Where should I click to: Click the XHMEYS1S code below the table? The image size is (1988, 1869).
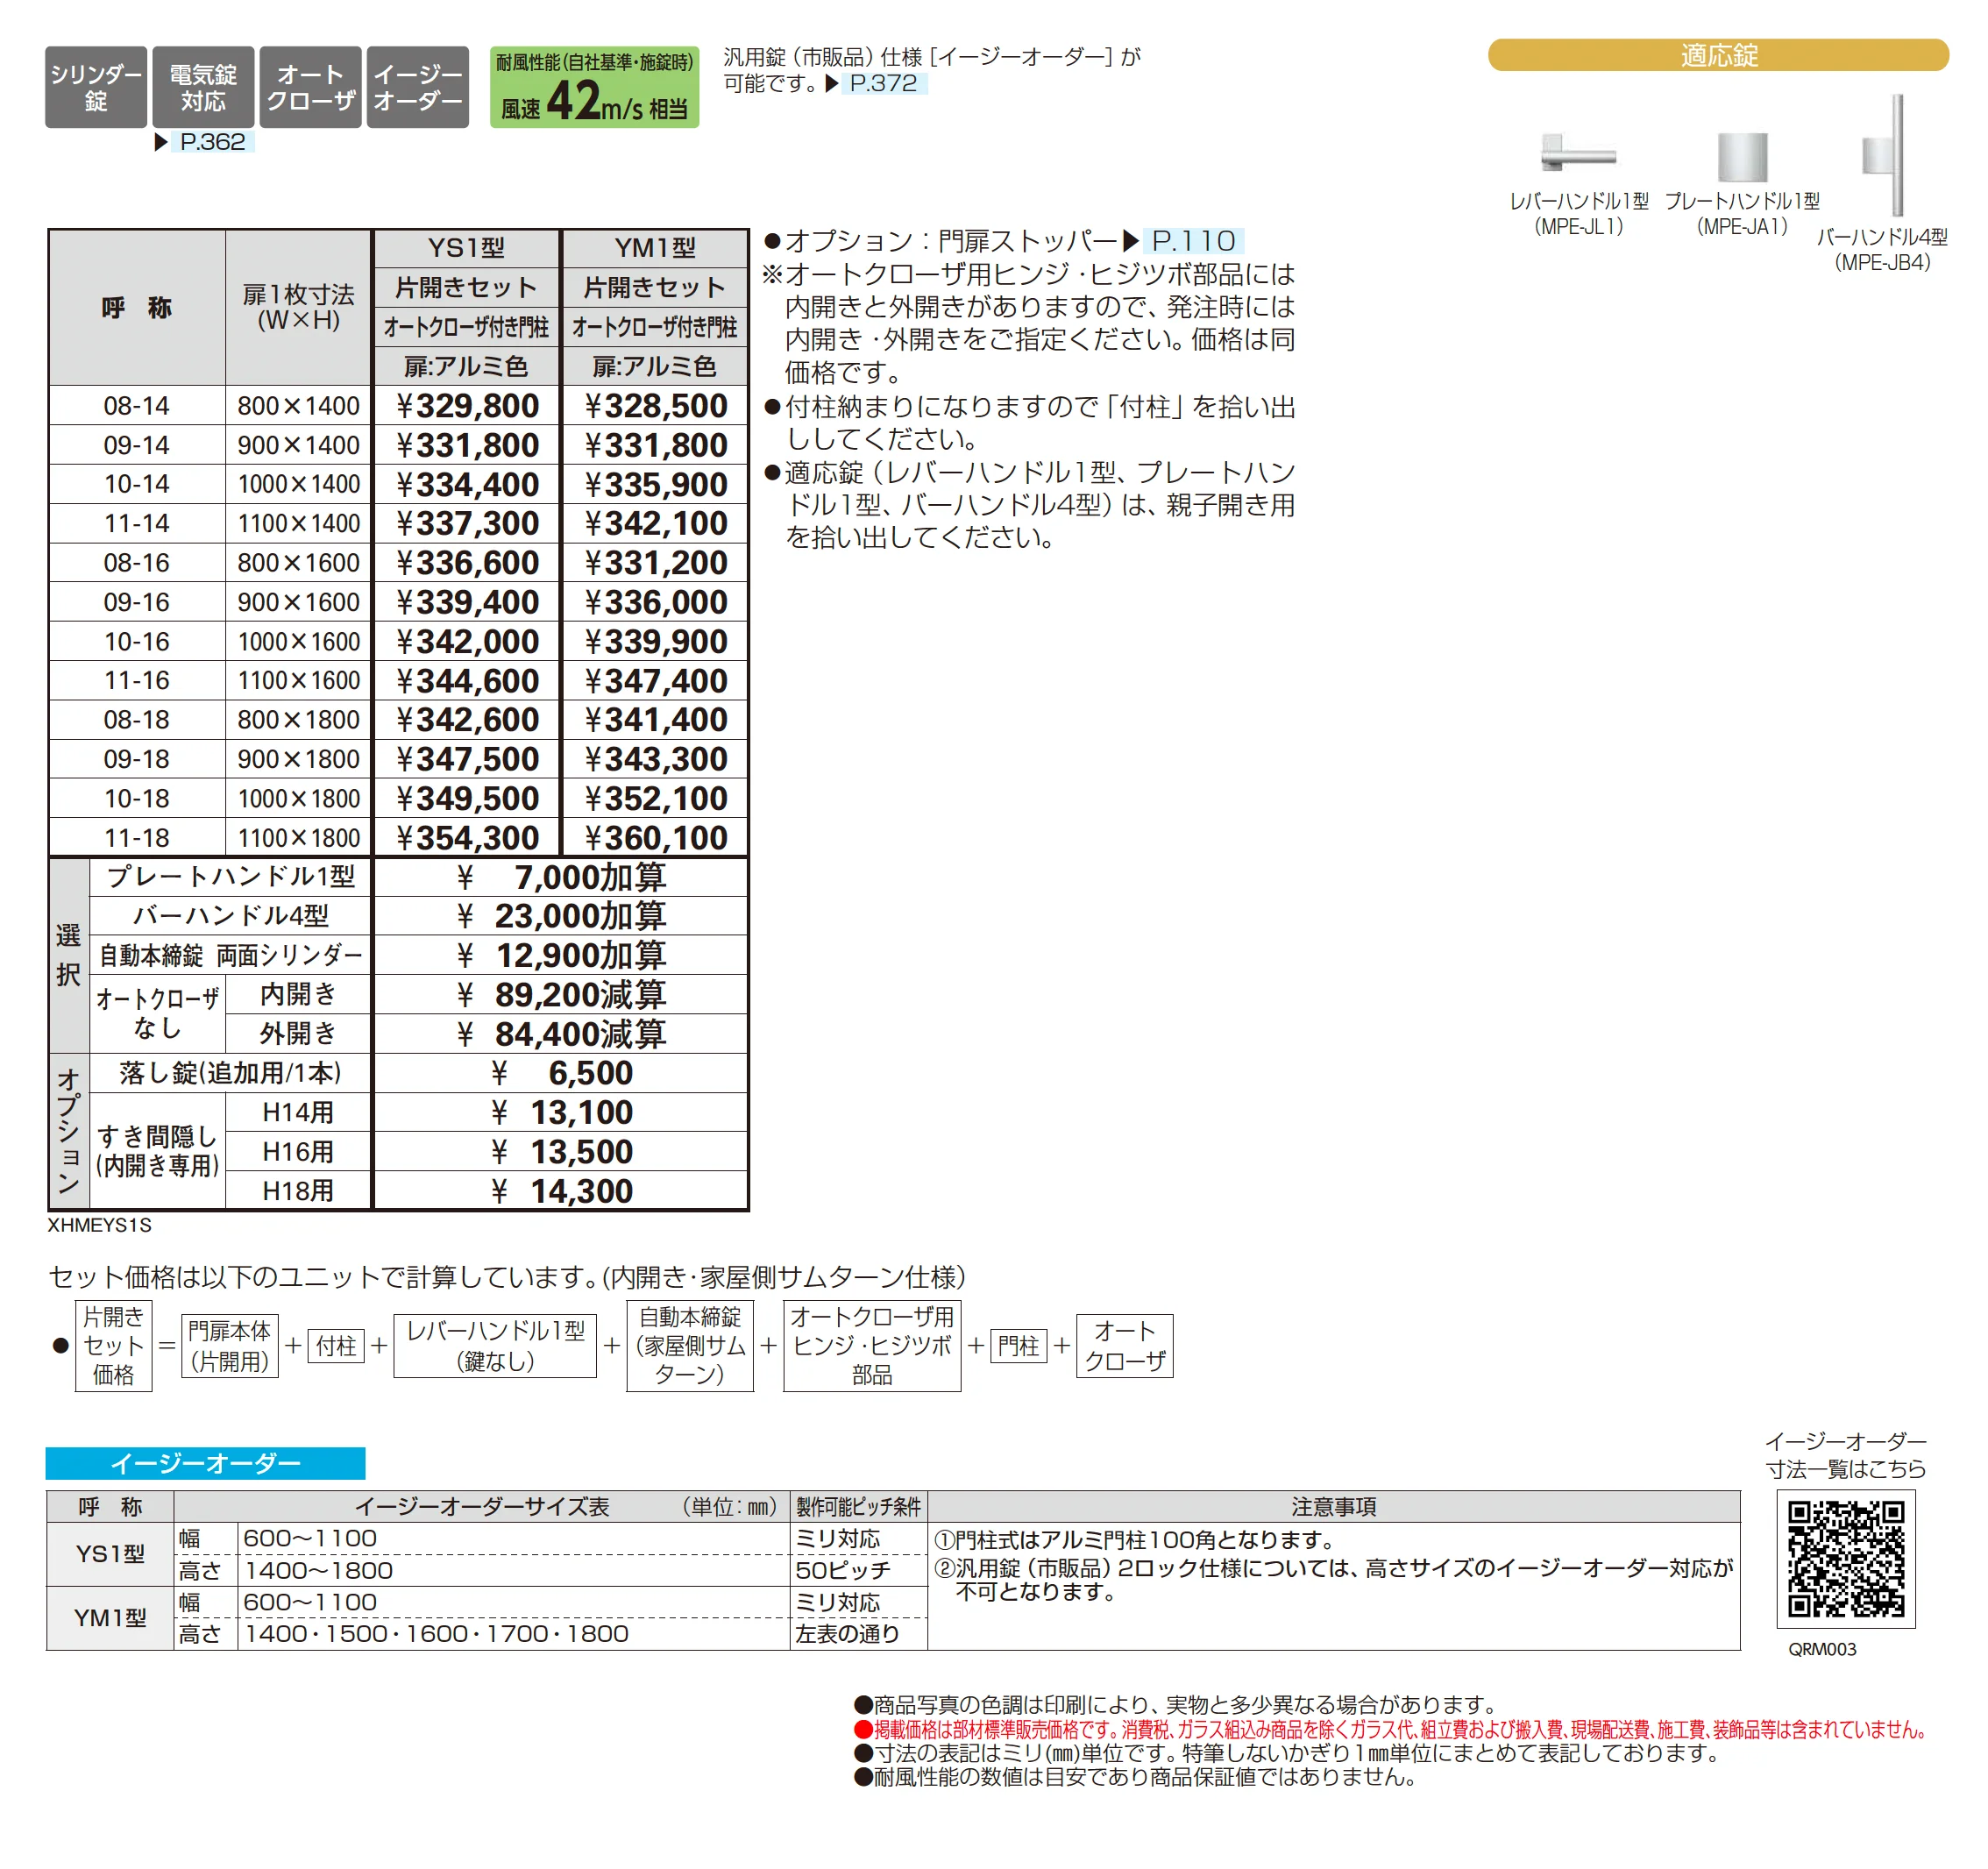pyautogui.click(x=99, y=1225)
